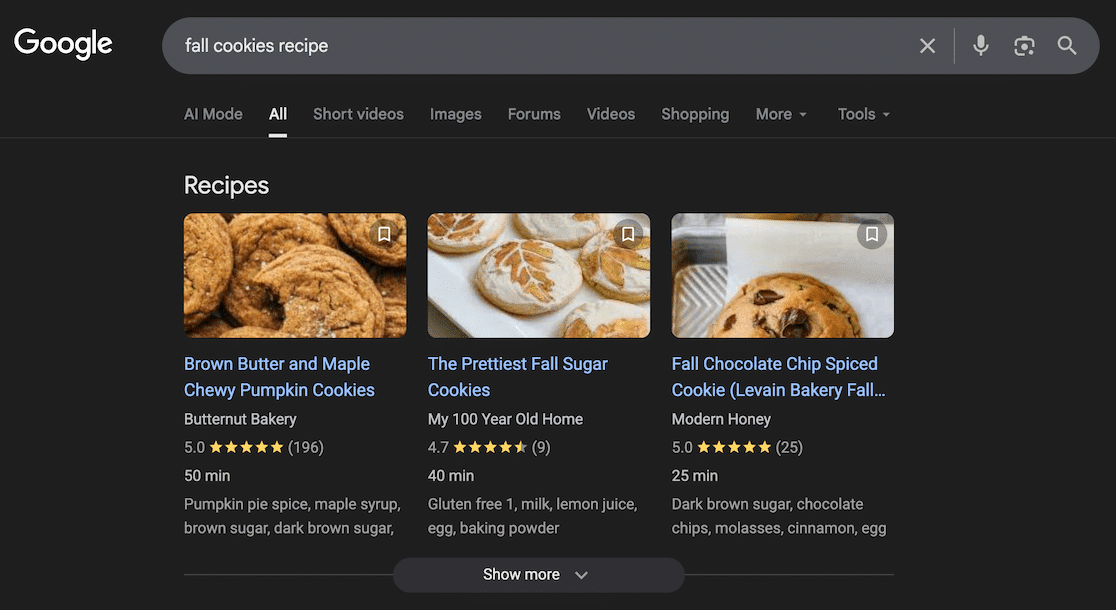Select the Shopping tab
The image size is (1116, 610).
click(695, 114)
